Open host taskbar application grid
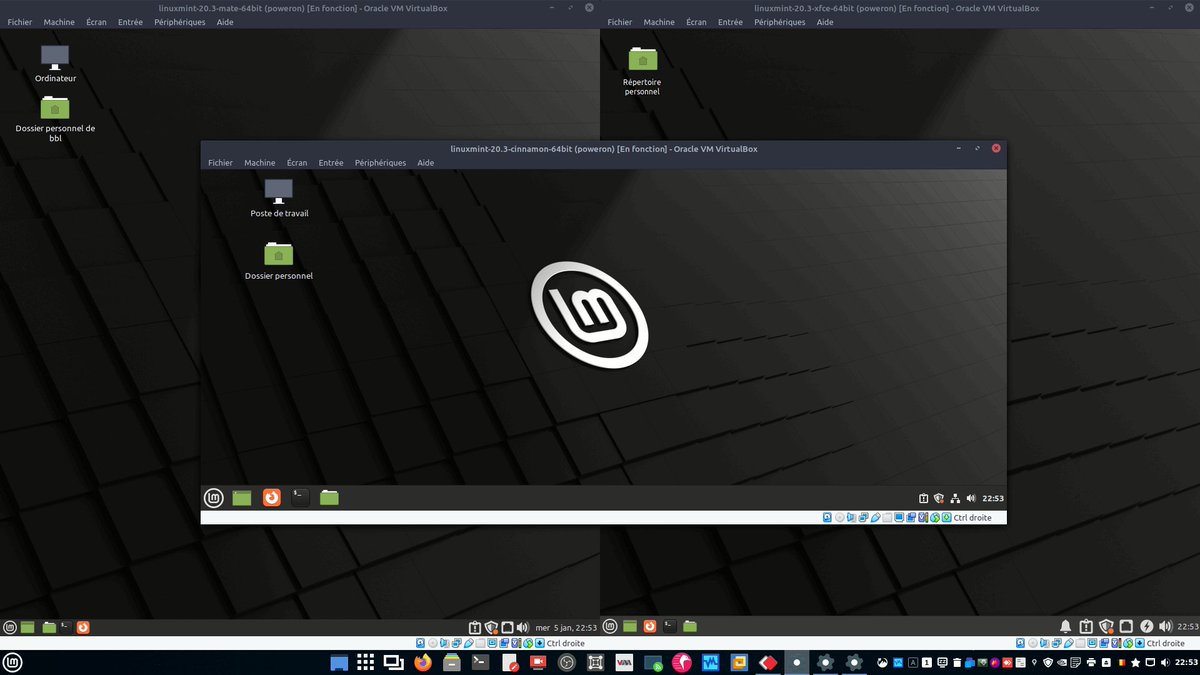Image resolution: width=1200 pixels, height=675 pixels. click(x=366, y=662)
